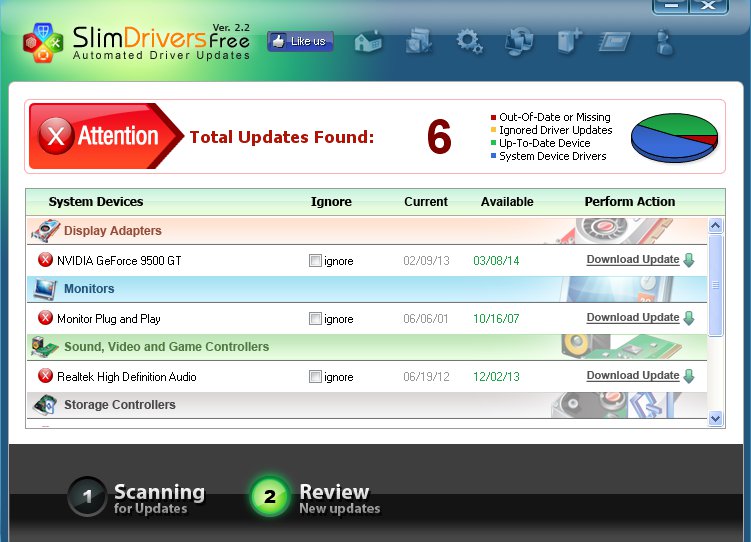The width and height of the screenshot is (751, 542).
Task: Open the backup drivers icon in toolbar
Action: (419, 41)
